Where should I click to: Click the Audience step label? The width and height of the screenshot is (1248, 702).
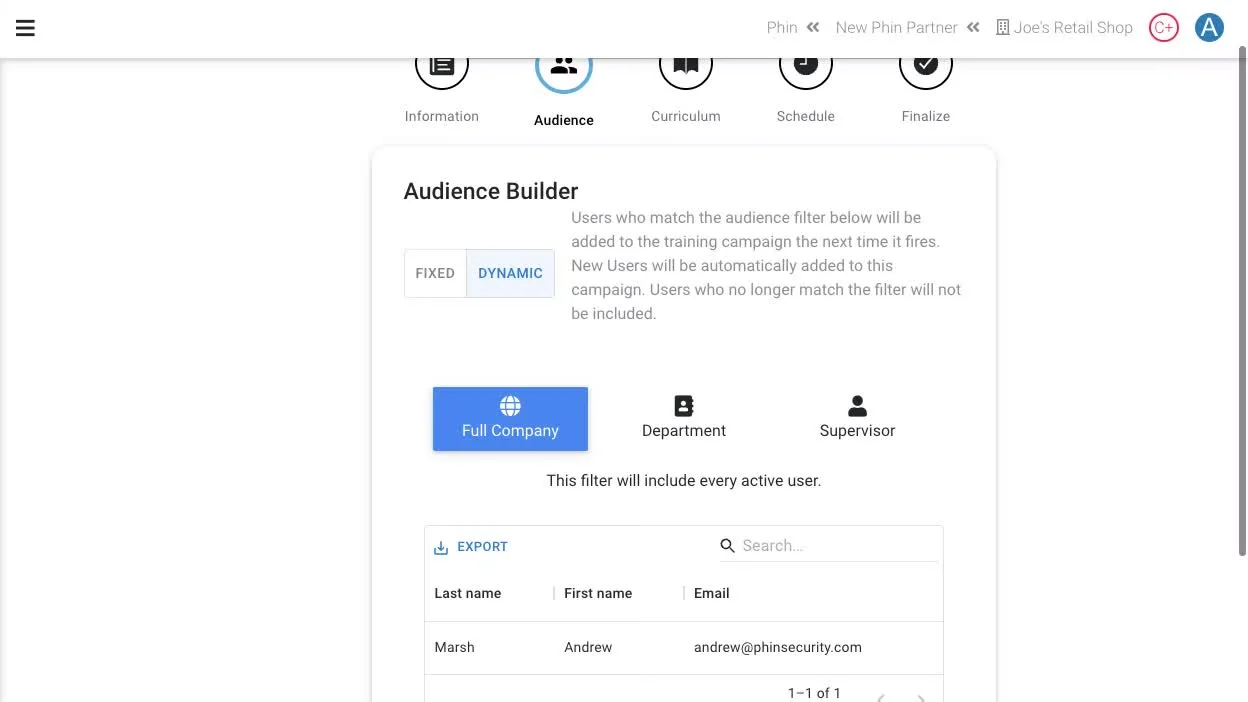(x=564, y=120)
